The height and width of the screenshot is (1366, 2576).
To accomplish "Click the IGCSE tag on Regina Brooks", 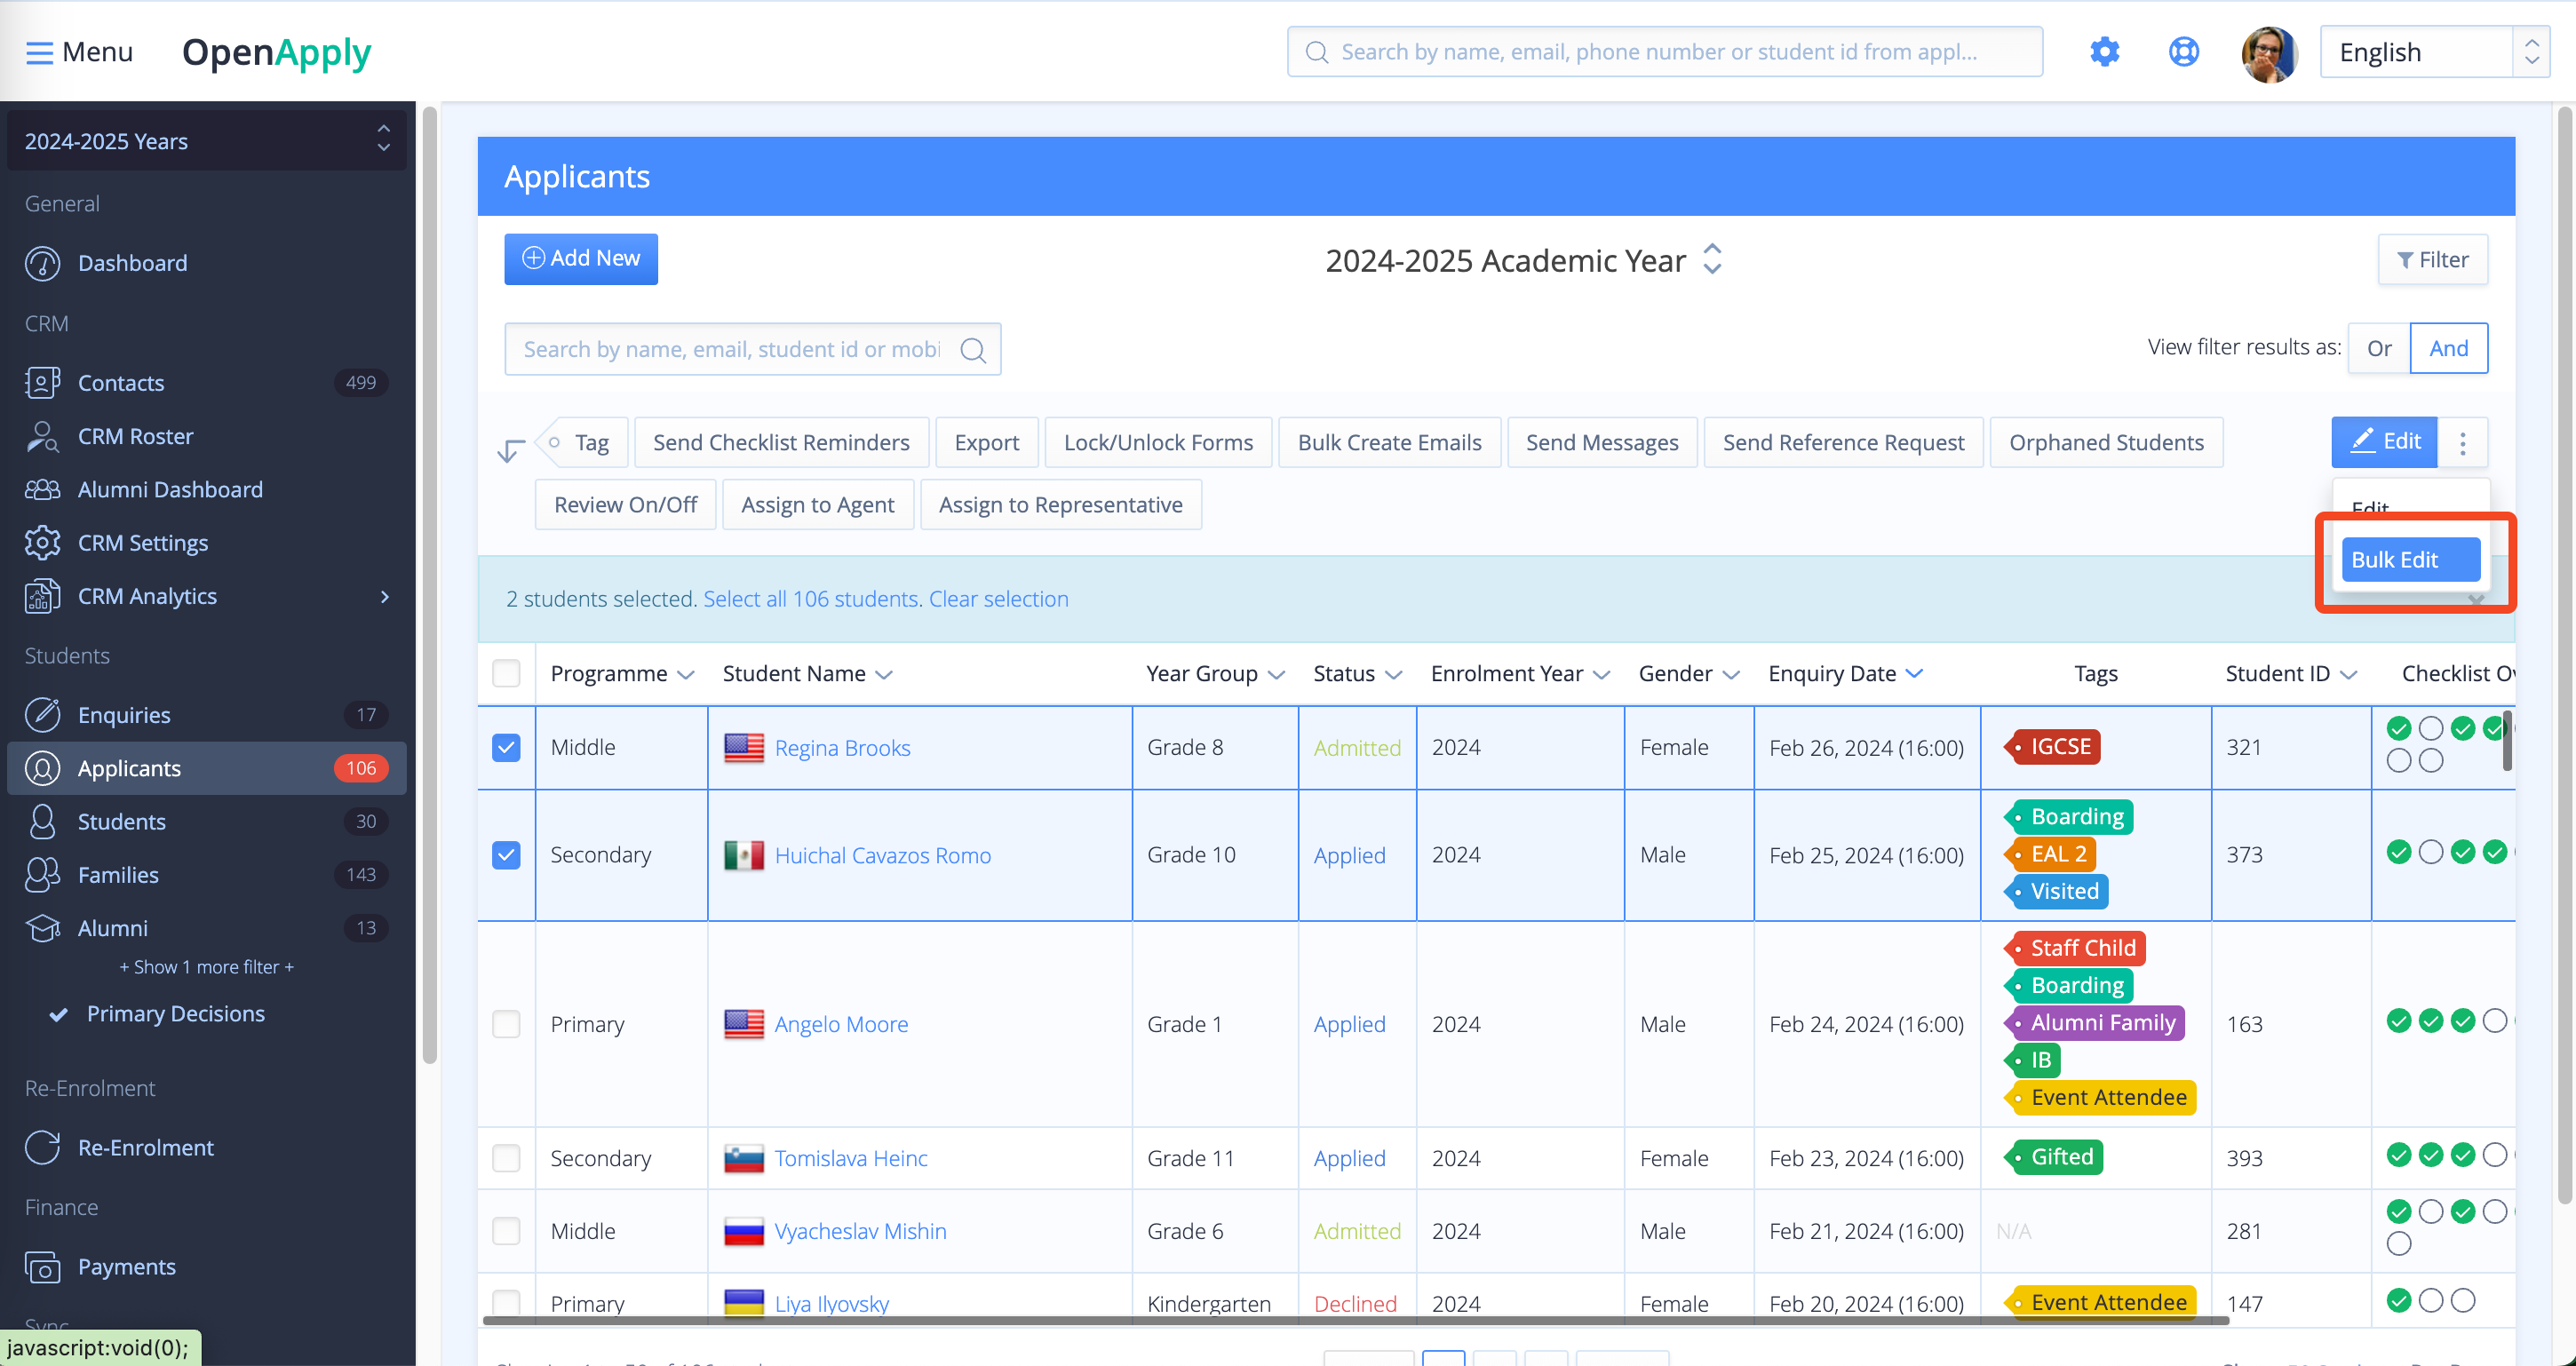I will [2052, 747].
